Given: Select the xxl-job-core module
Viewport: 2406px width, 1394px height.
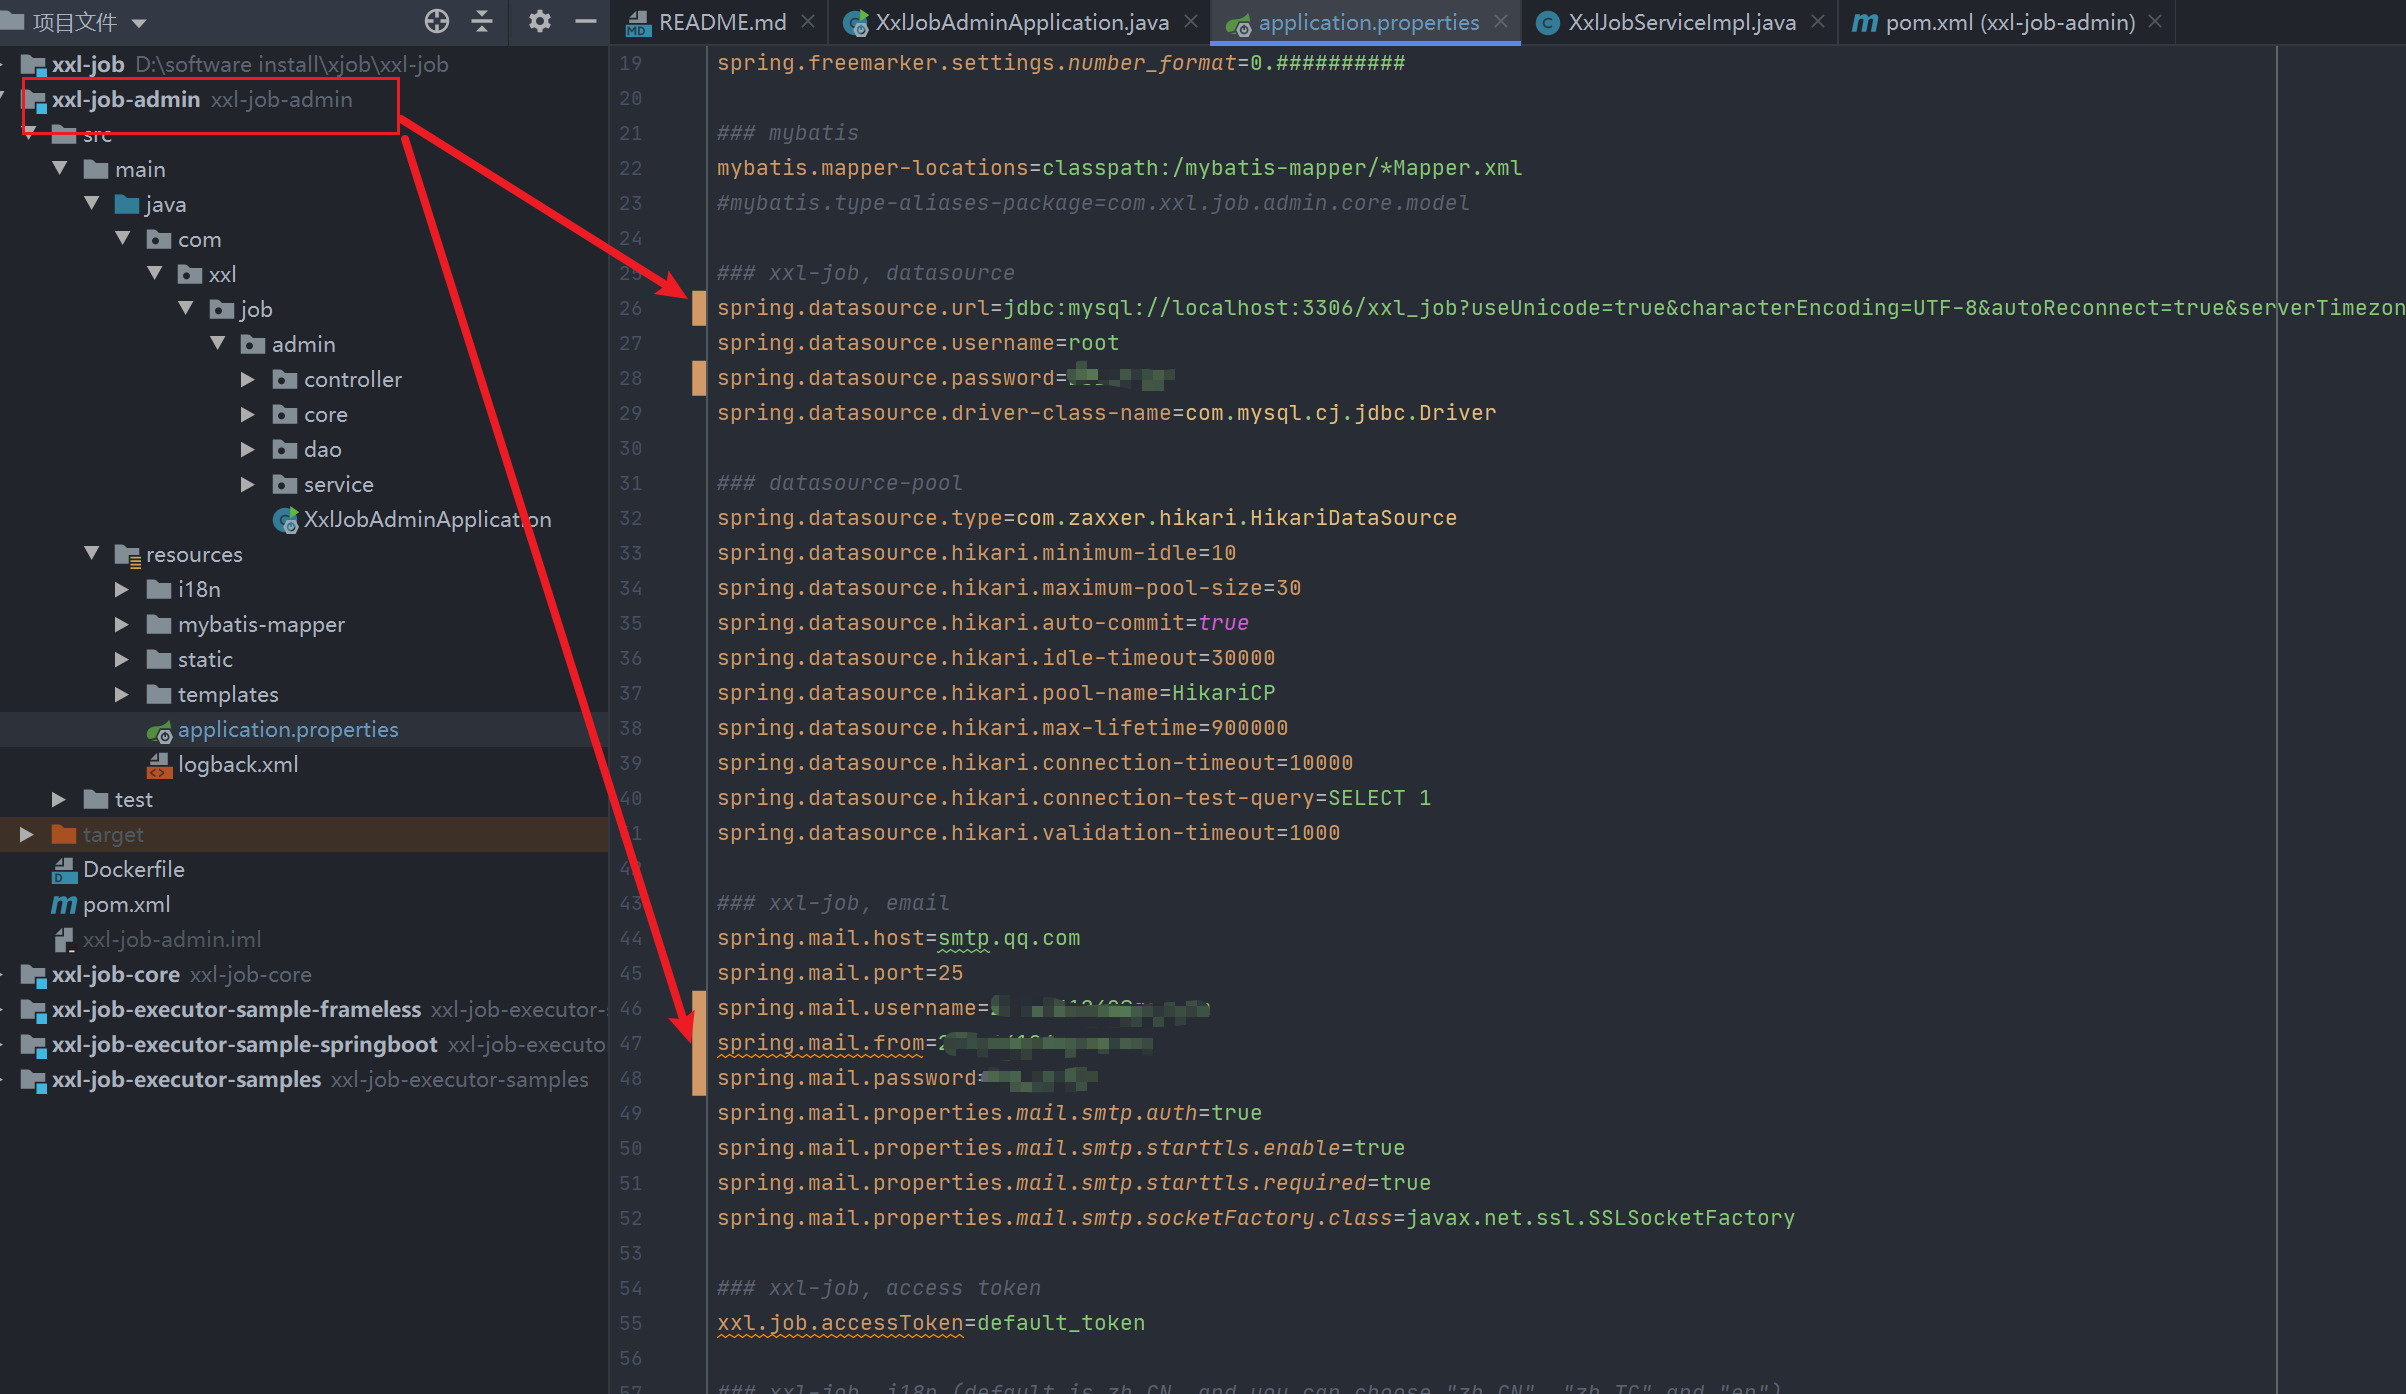Looking at the screenshot, I should 116,974.
